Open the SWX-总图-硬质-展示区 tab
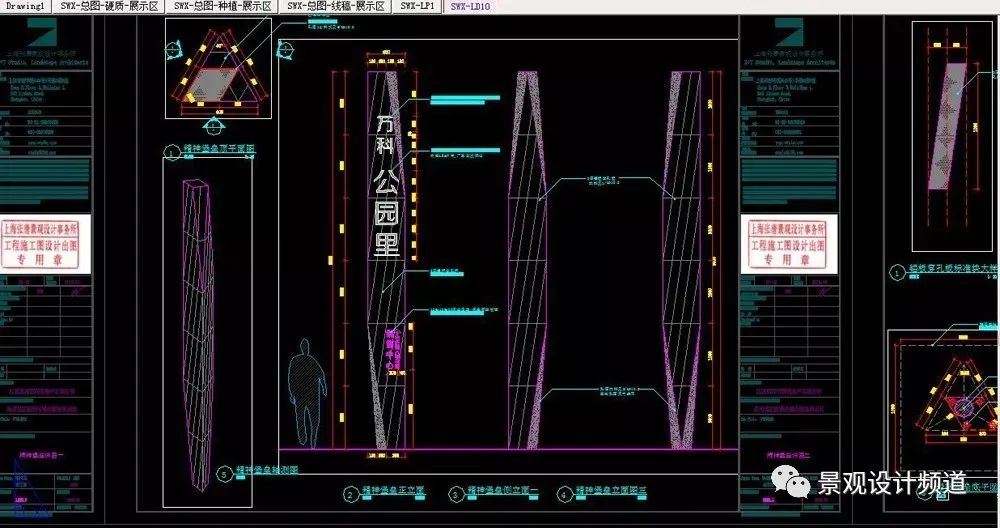1000x528 pixels. click(x=108, y=6)
